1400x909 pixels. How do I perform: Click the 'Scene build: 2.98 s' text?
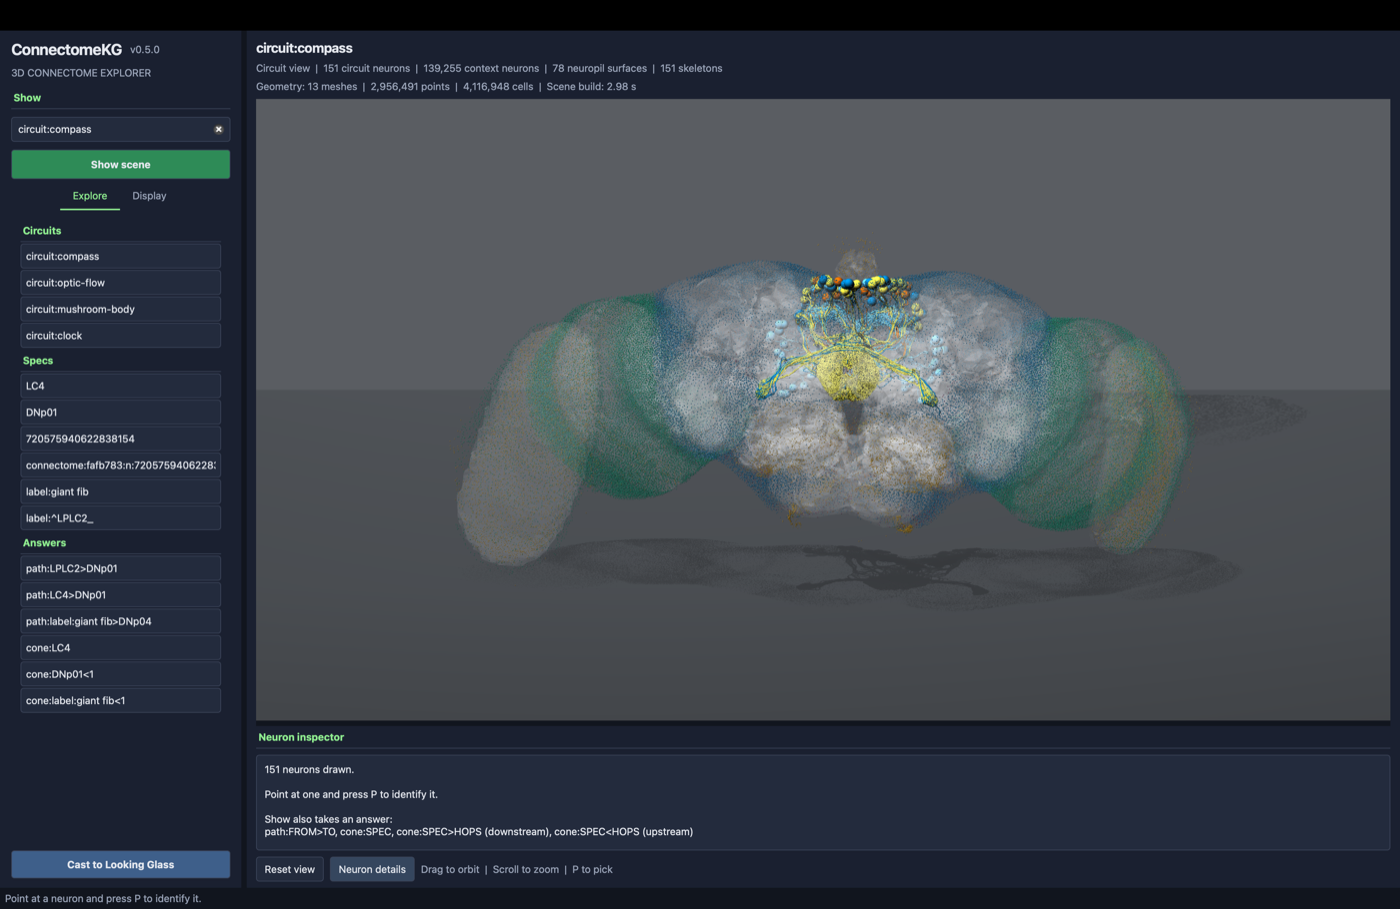[x=591, y=86]
